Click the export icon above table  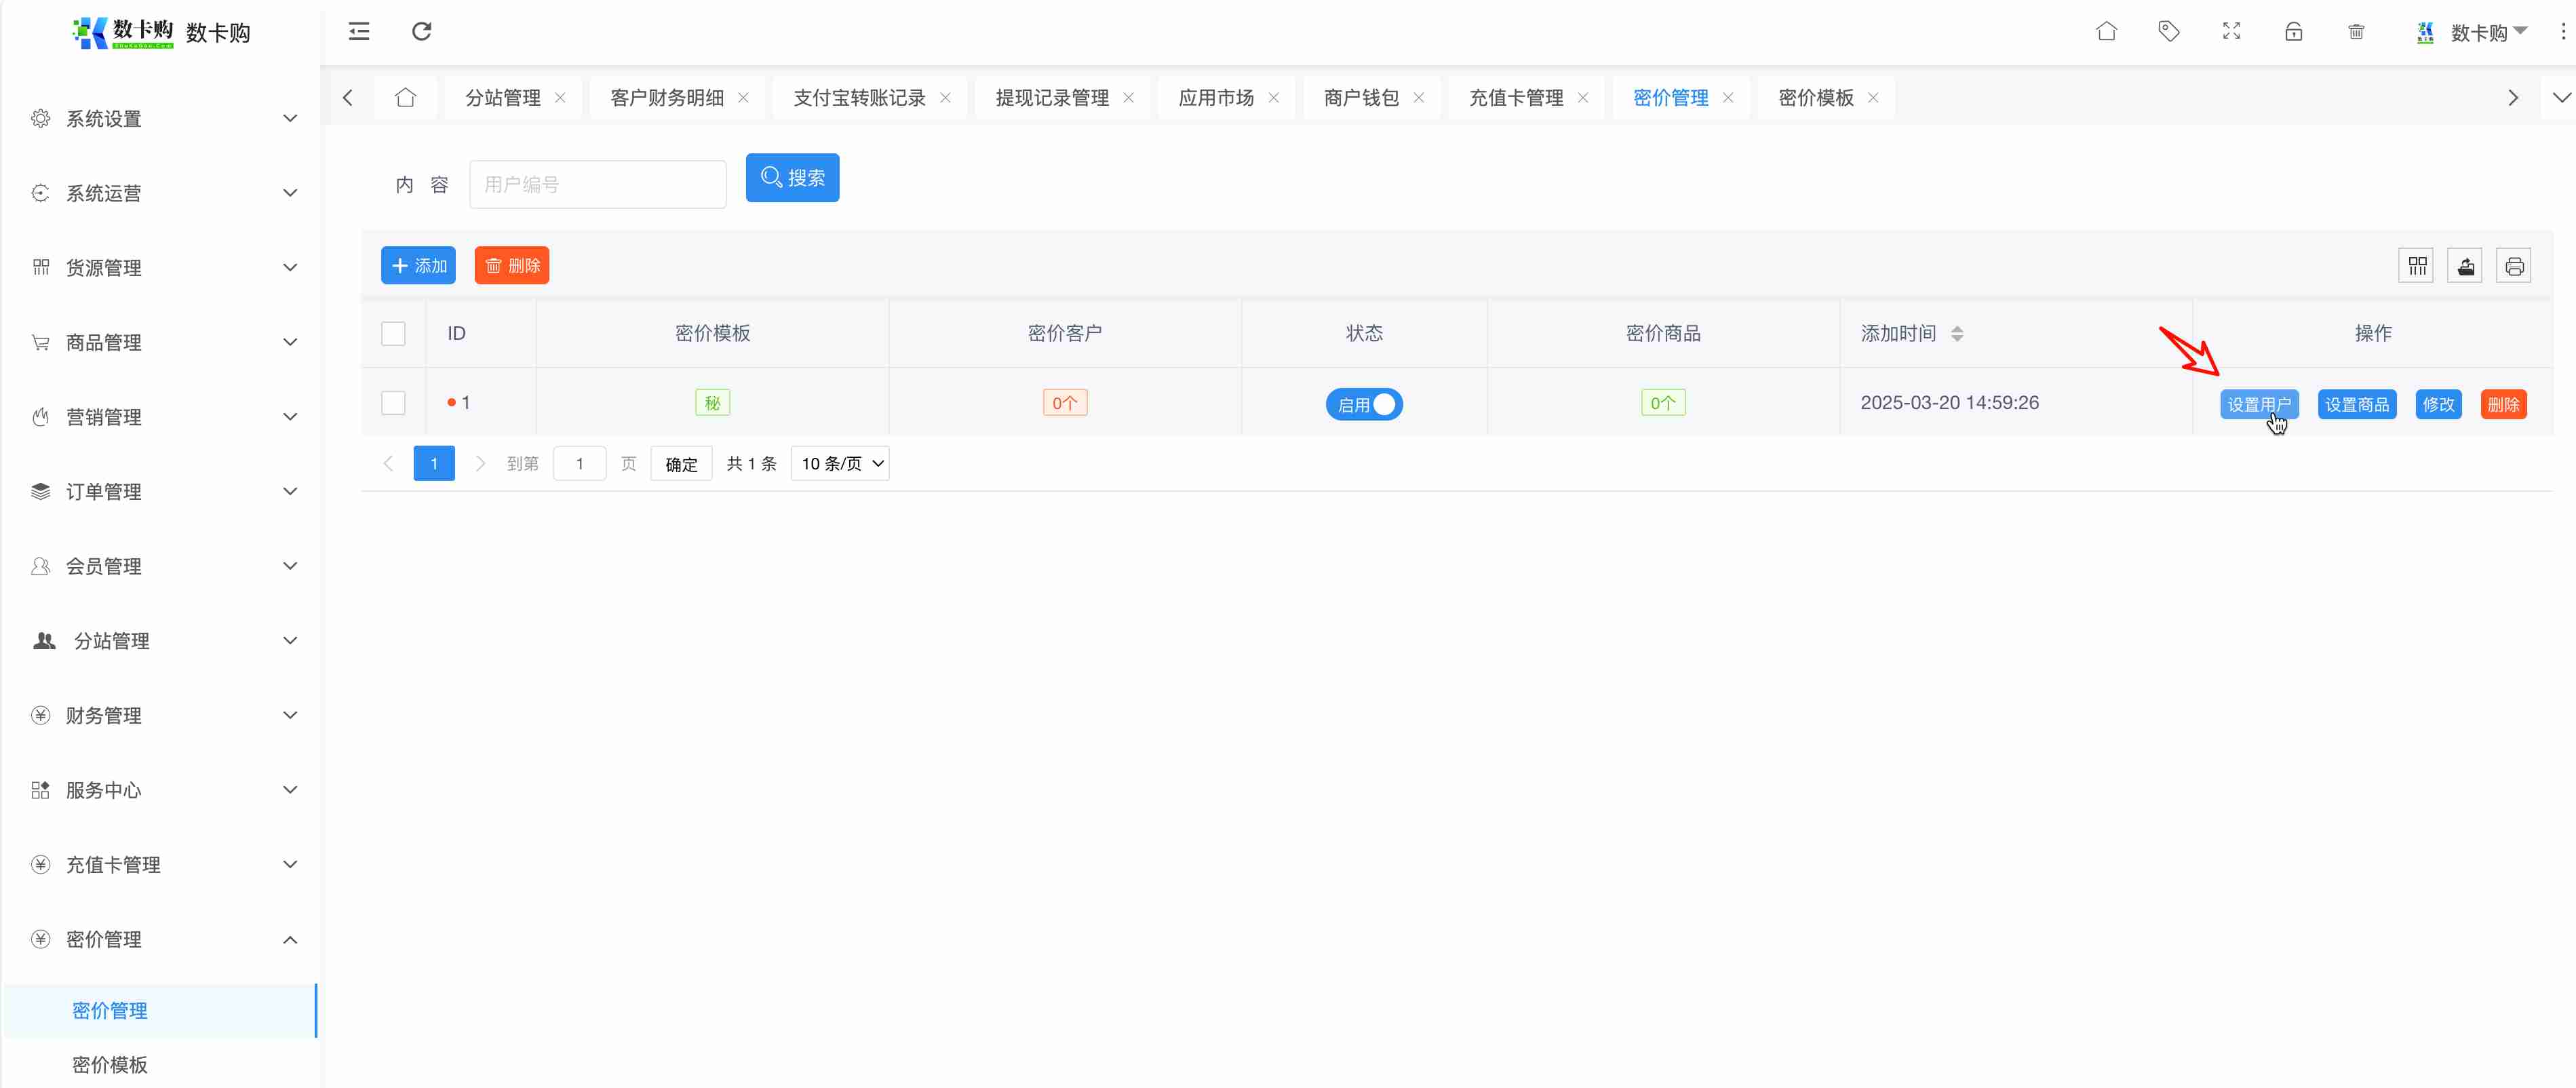pos(2466,266)
